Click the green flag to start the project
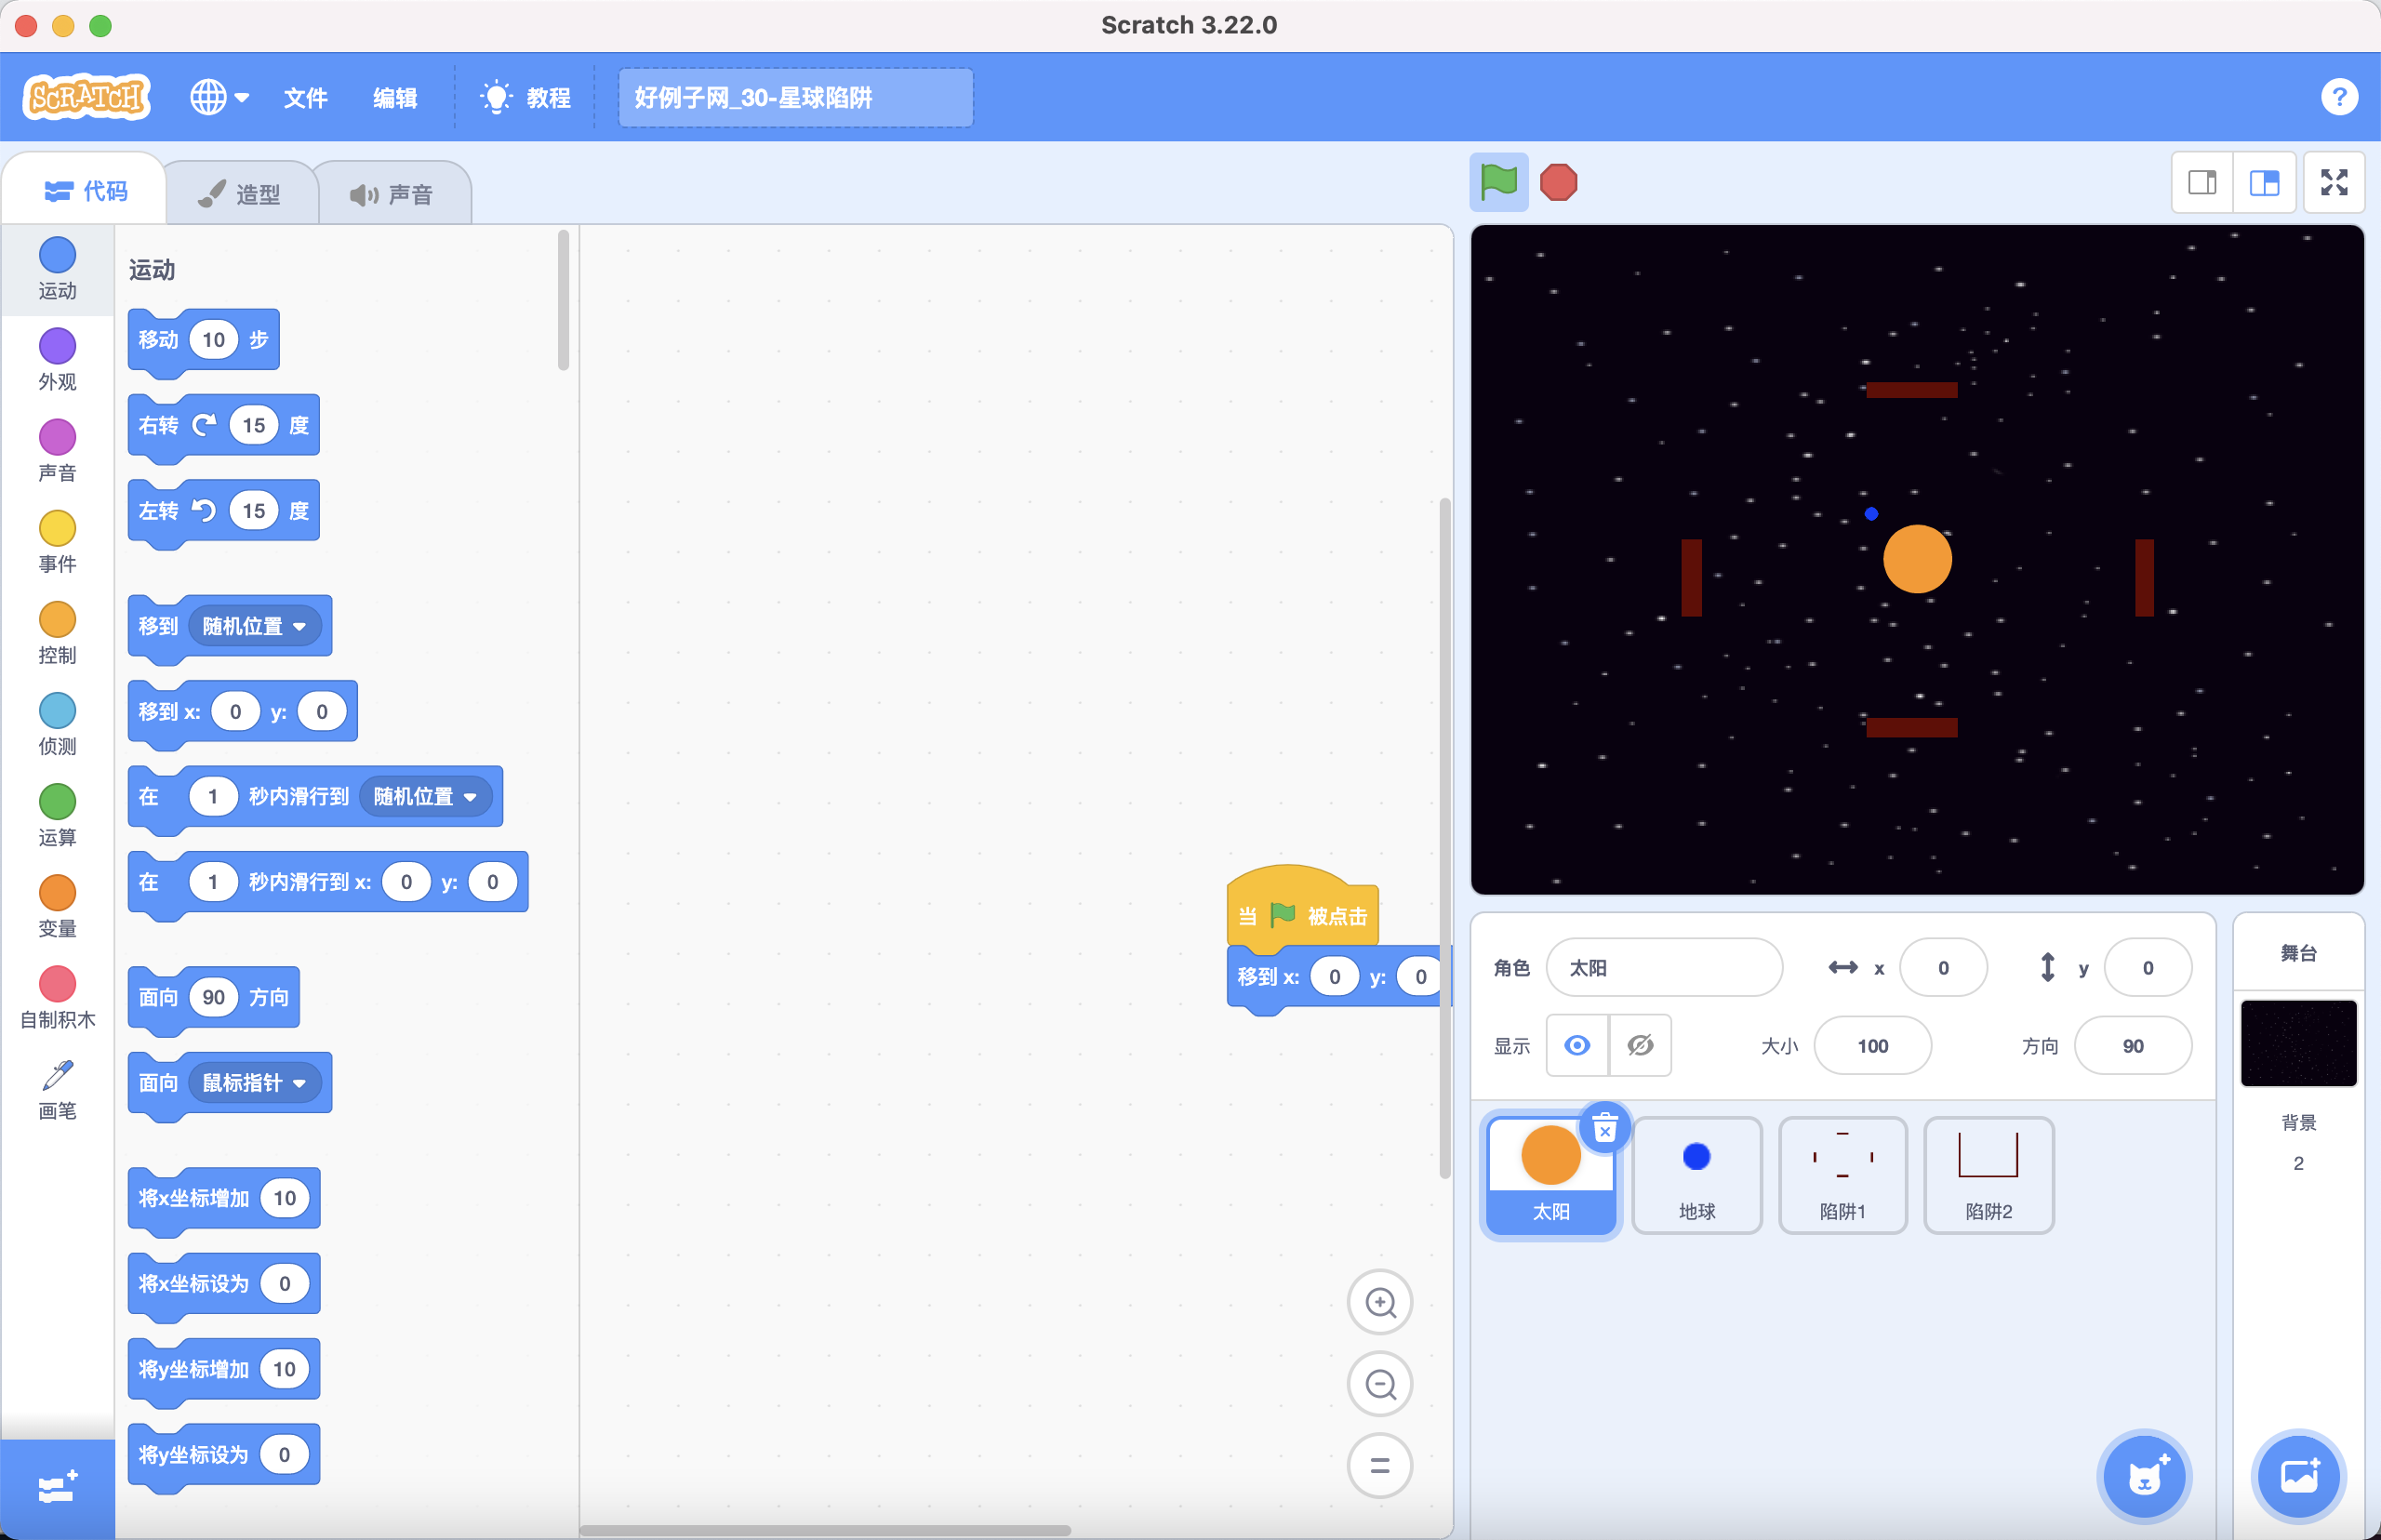 (x=1498, y=183)
